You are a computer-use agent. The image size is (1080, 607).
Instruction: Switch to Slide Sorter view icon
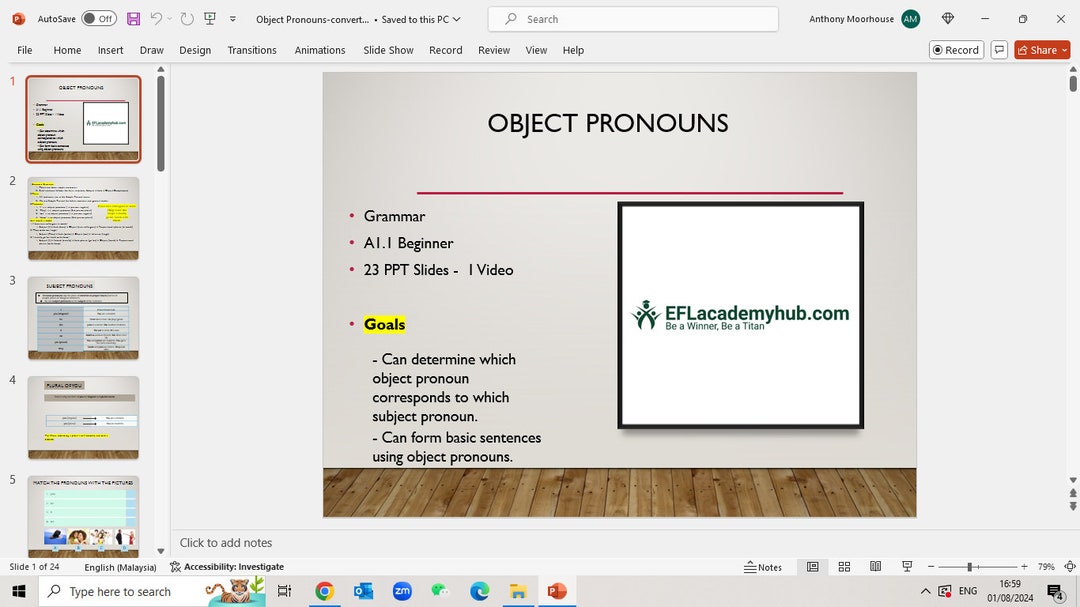[844, 566]
